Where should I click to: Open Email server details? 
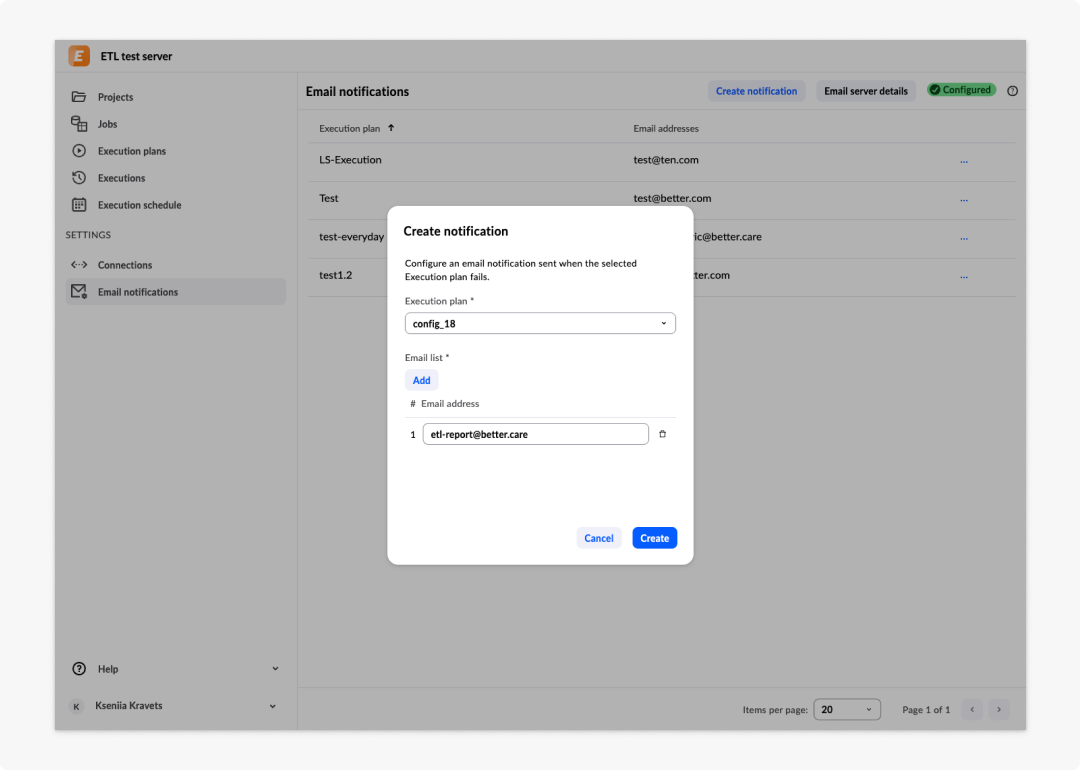pyautogui.click(x=866, y=91)
